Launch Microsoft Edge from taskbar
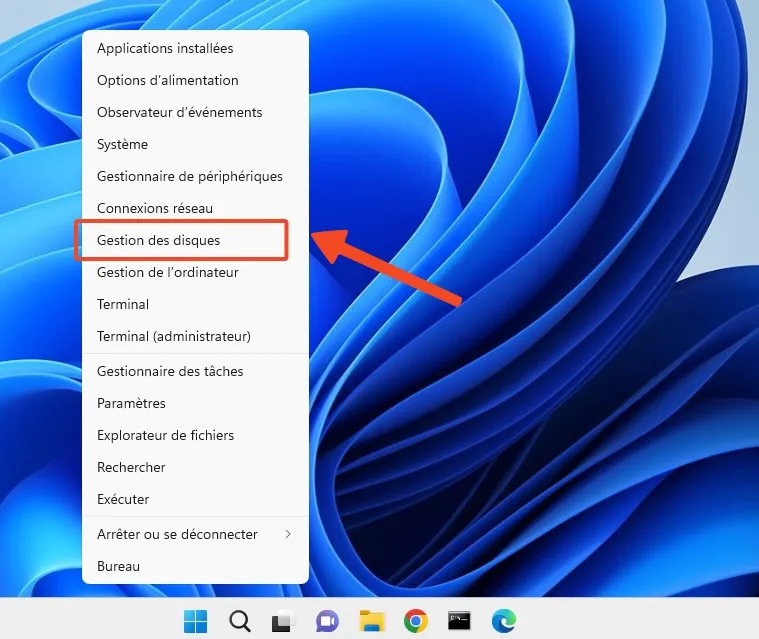The height and width of the screenshot is (639, 759). point(503,621)
